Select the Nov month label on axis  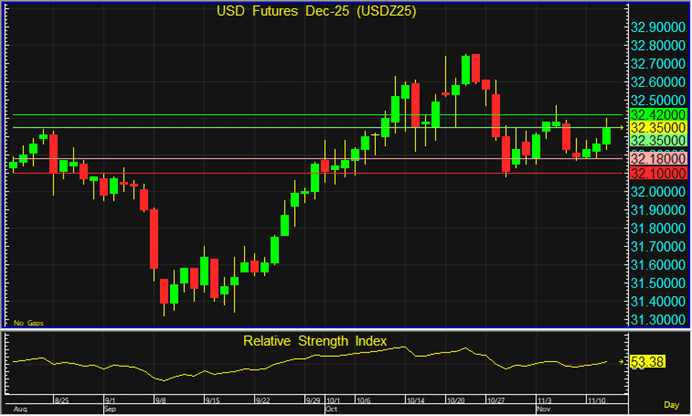(x=544, y=409)
